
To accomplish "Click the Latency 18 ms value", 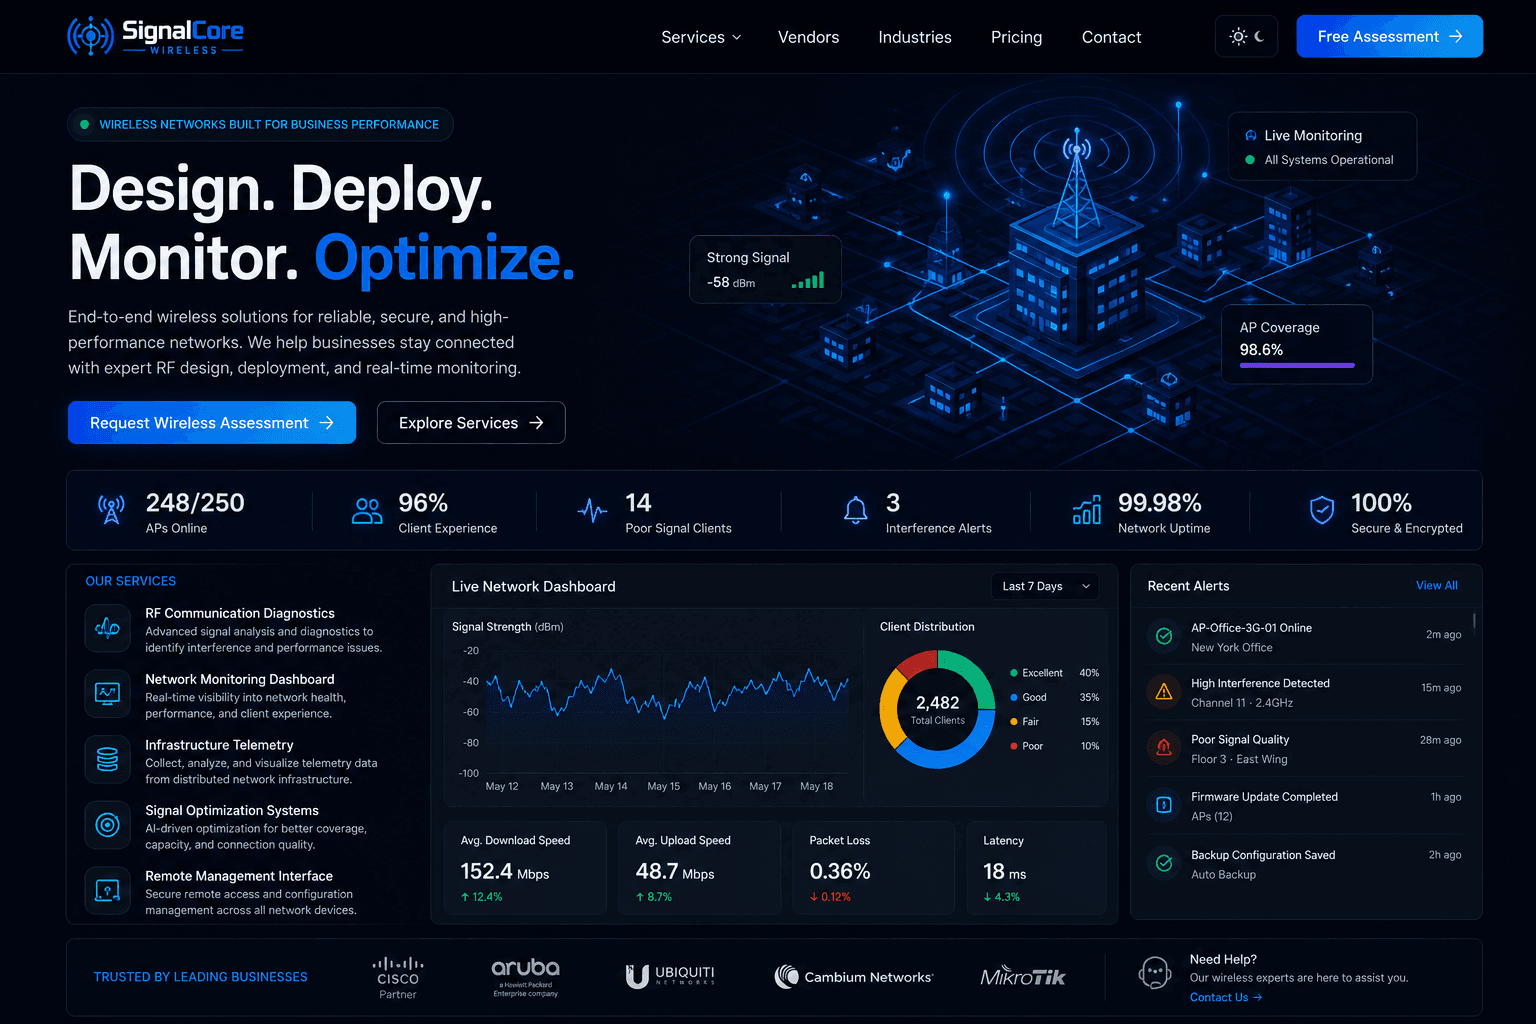I will (x=1004, y=872).
